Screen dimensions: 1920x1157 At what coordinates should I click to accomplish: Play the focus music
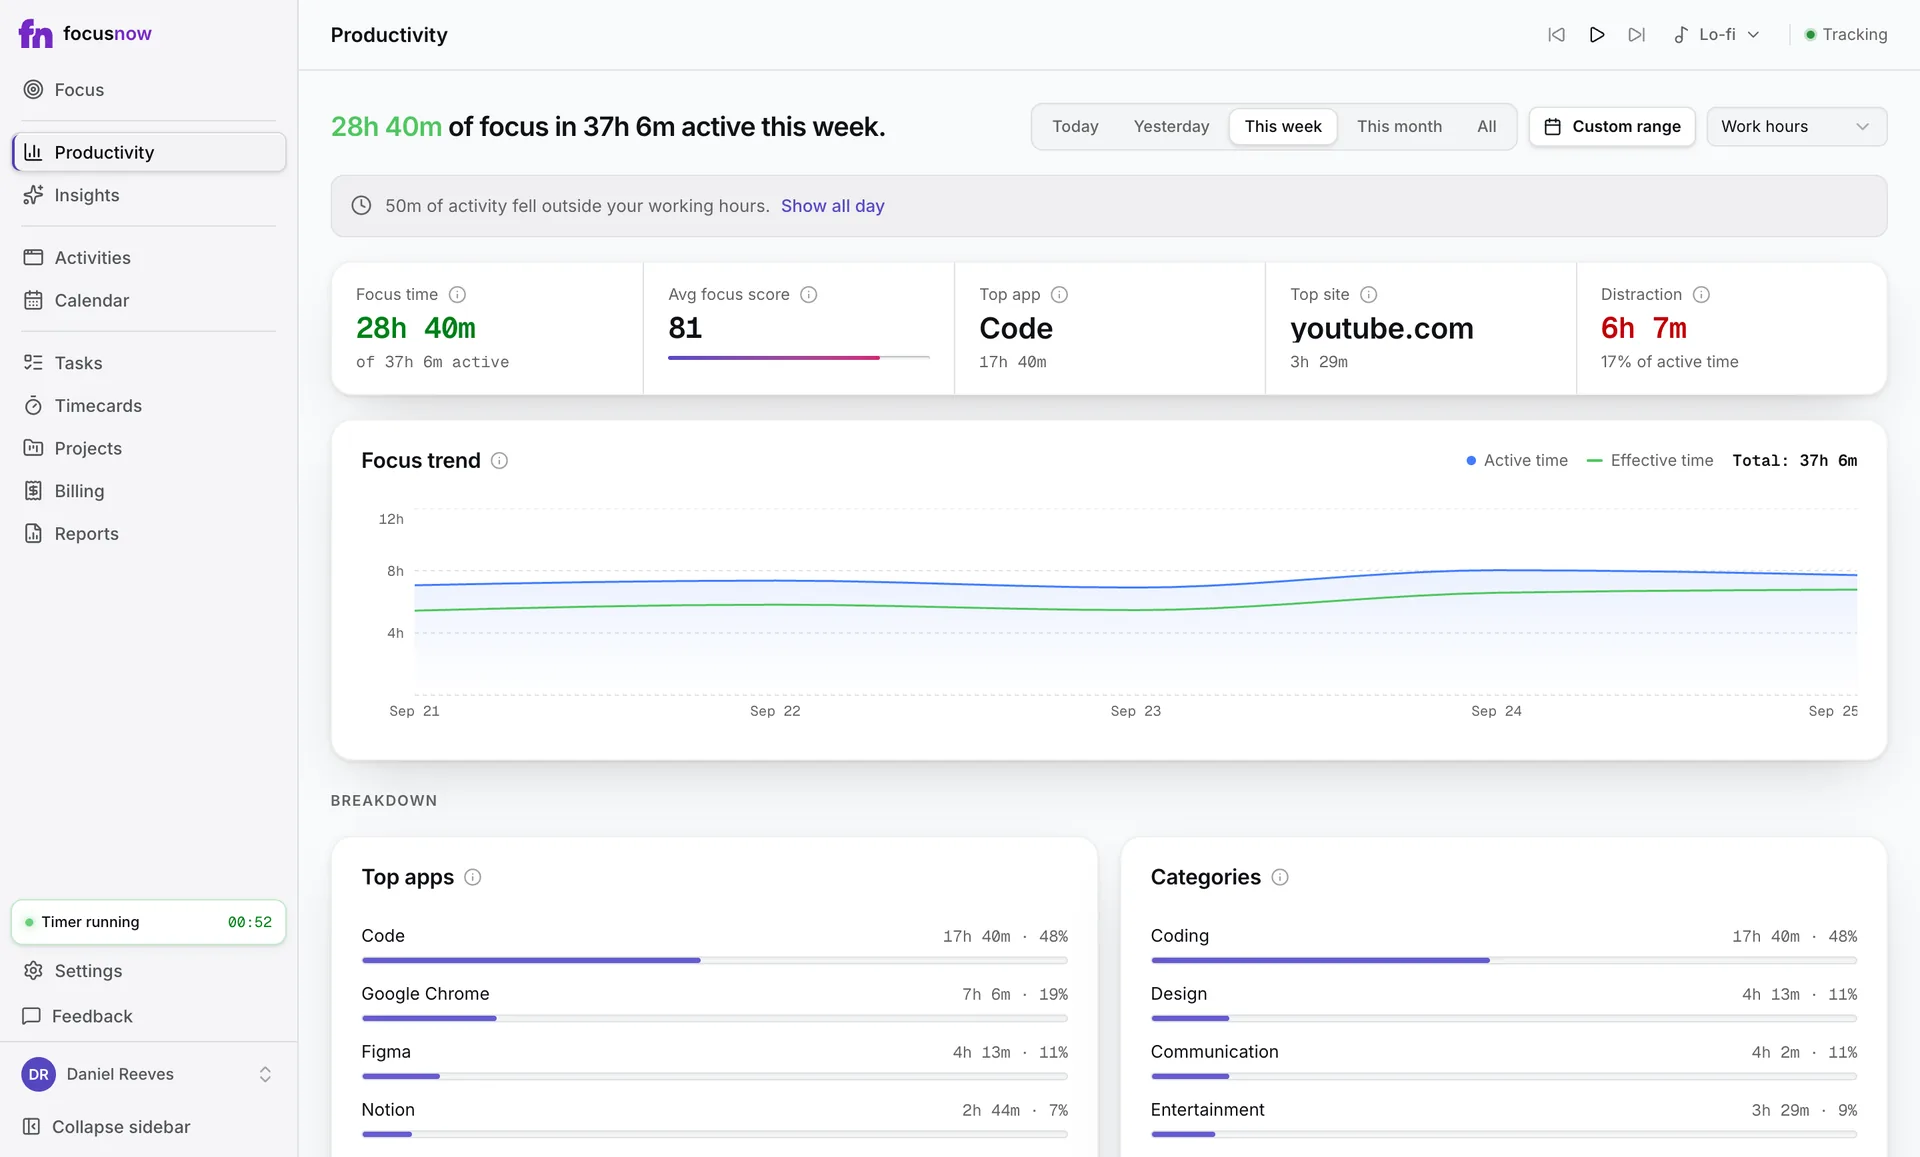[x=1597, y=35]
